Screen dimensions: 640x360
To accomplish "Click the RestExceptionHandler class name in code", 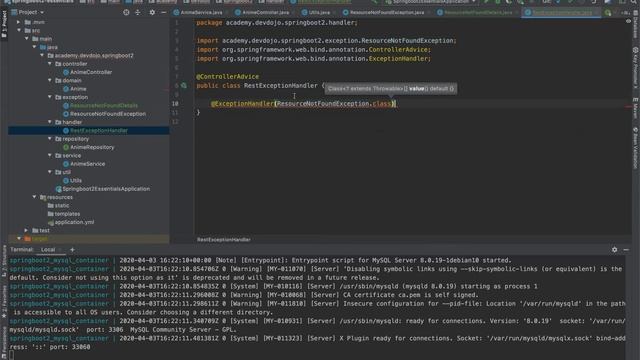I will (281, 86).
